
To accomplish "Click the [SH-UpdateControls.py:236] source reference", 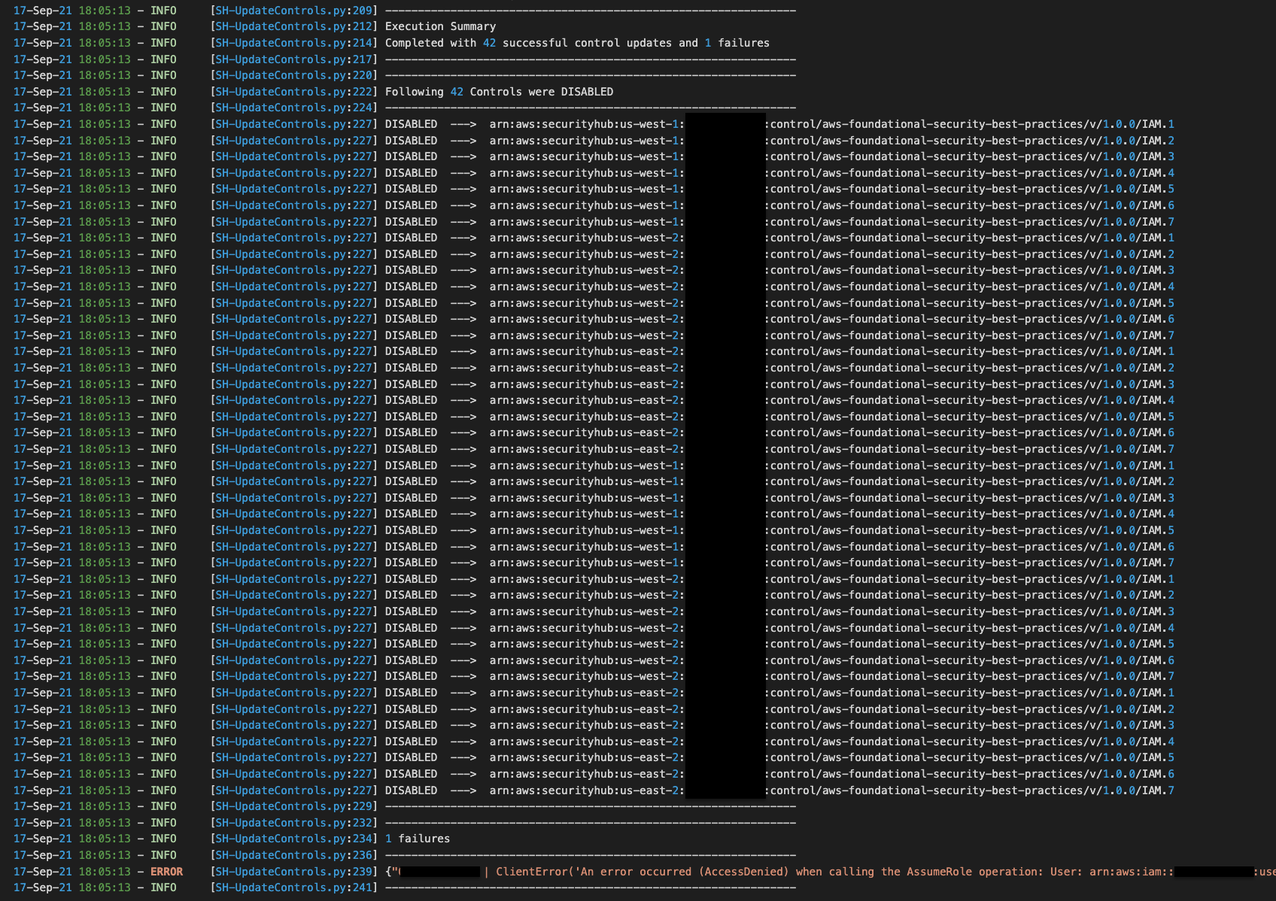I will click(x=294, y=855).
